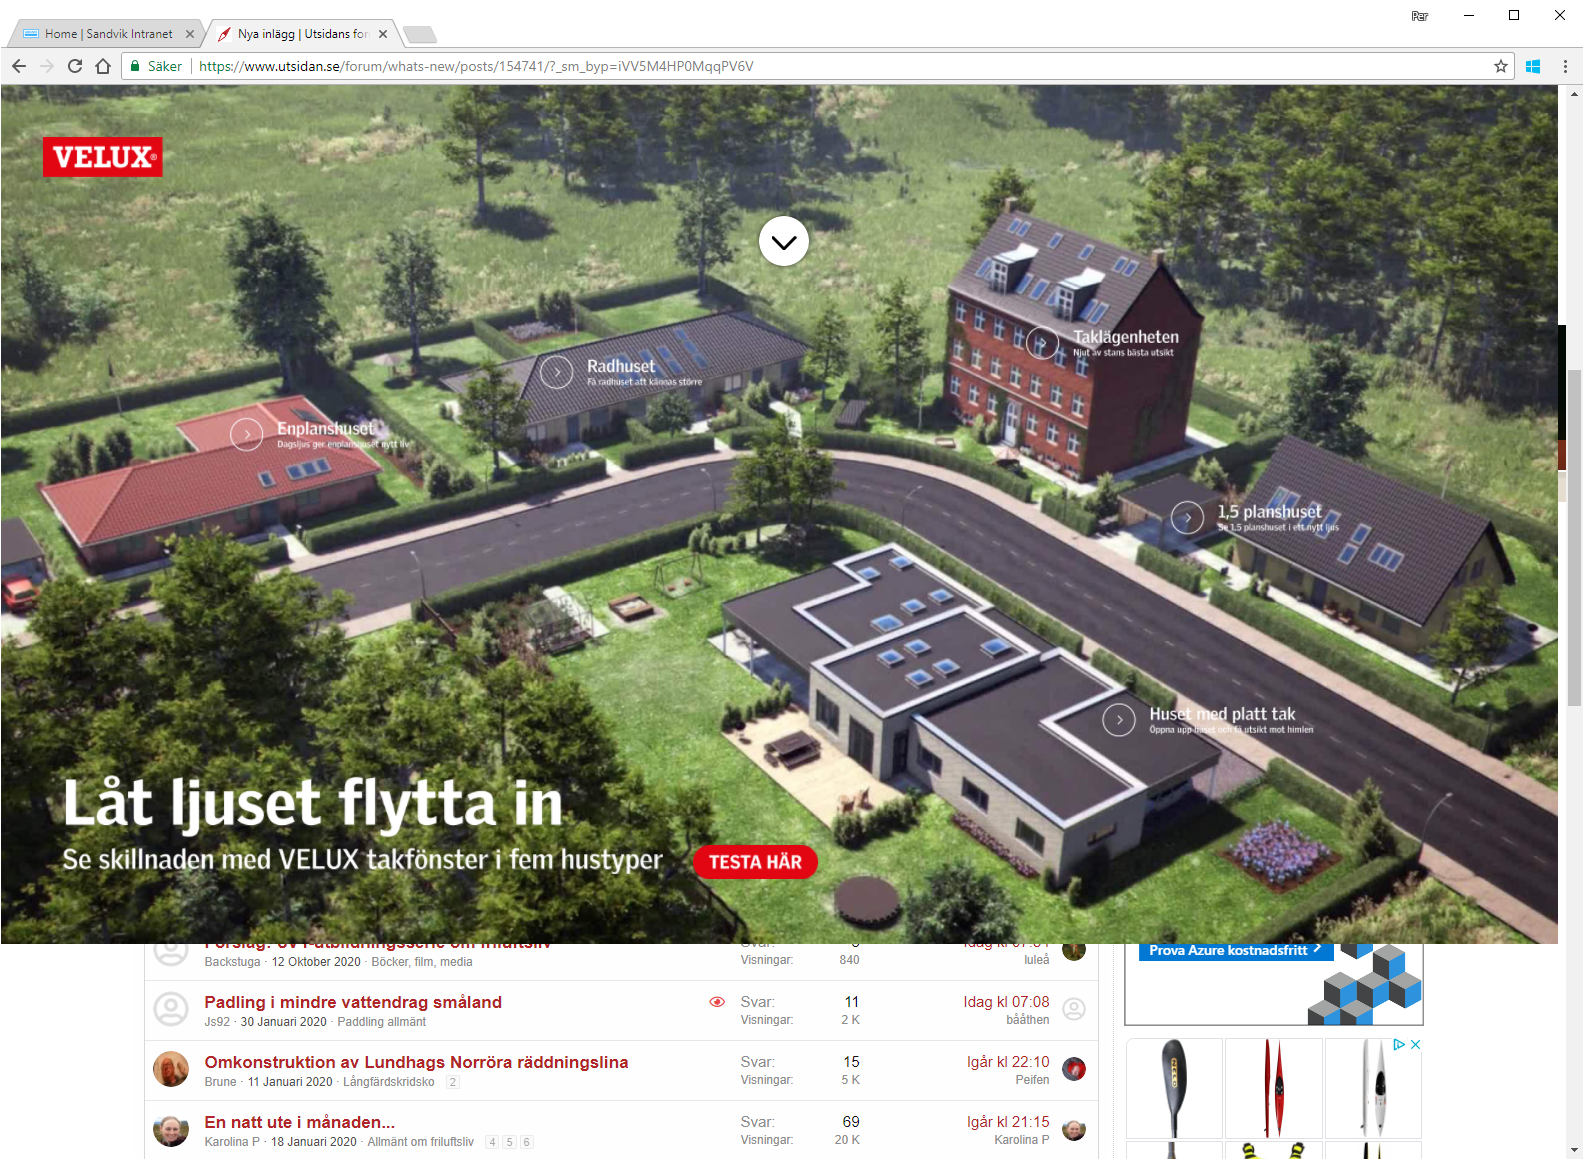1584x1160 pixels.
Task: Open the Långfärdskridsko forum link
Action: tap(389, 1082)
